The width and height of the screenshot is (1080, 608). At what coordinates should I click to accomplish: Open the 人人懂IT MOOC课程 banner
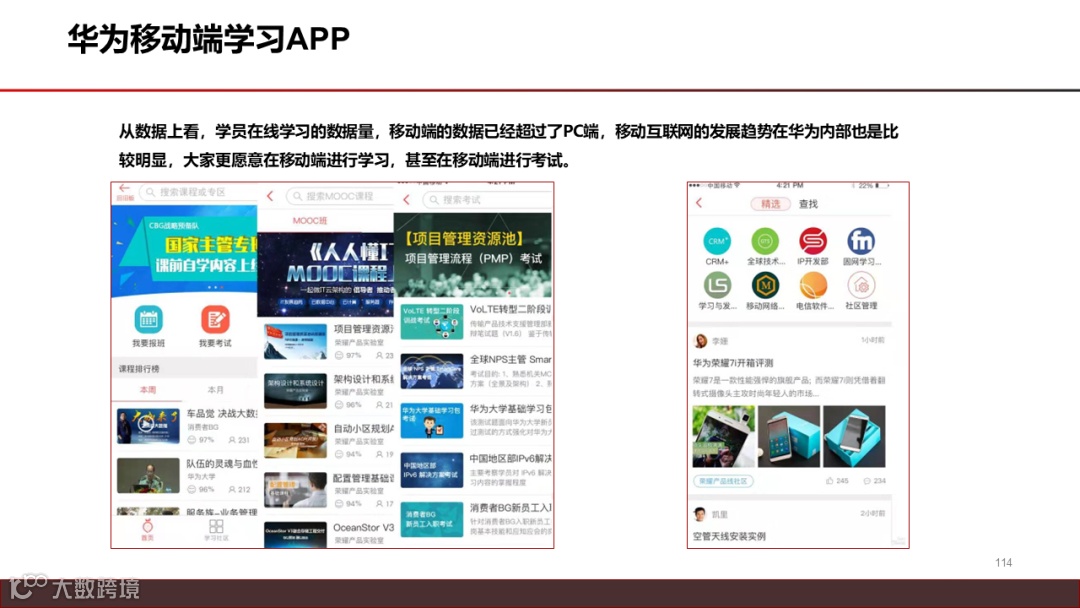coord(325,274)
